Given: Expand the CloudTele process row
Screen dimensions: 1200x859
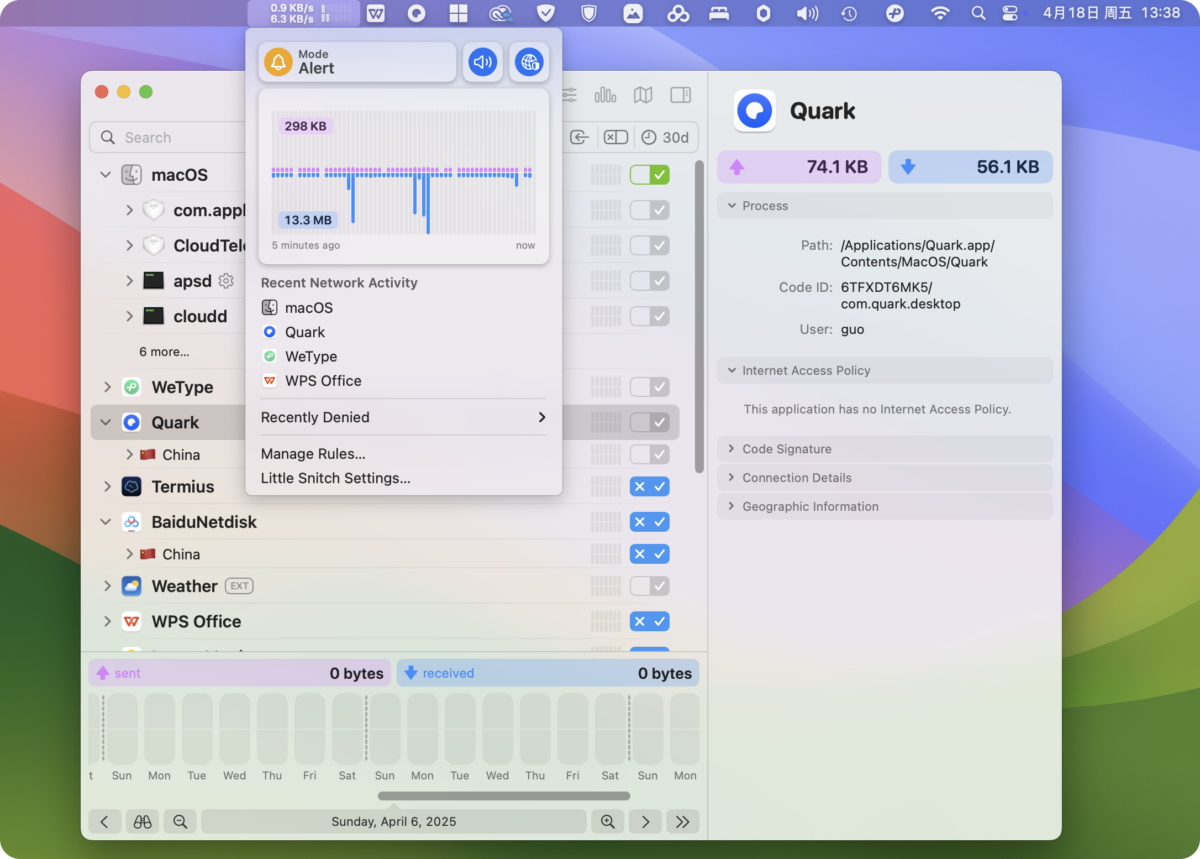Looking at the screenshot, I should point(129,245).
